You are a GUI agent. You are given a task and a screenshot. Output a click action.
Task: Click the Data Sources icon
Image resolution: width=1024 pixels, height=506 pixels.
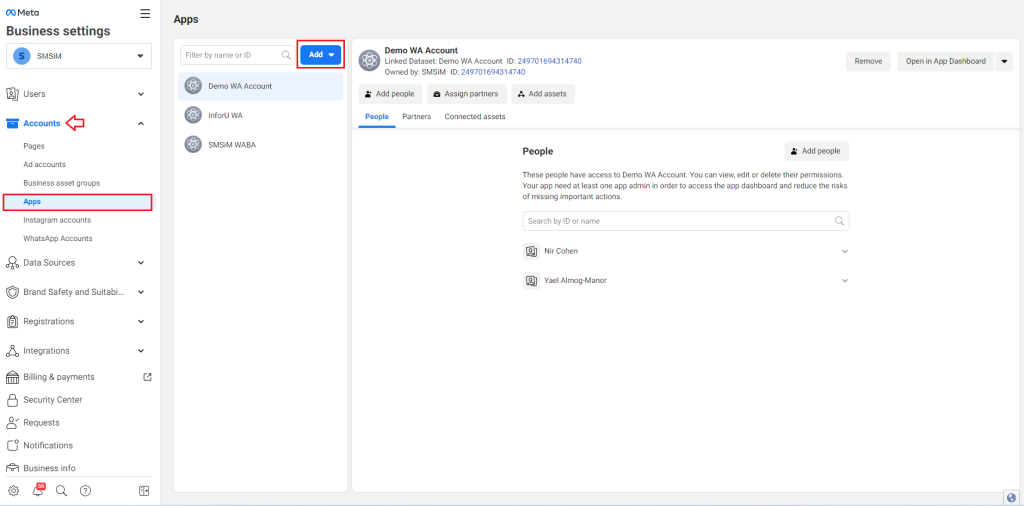[12, 262]
